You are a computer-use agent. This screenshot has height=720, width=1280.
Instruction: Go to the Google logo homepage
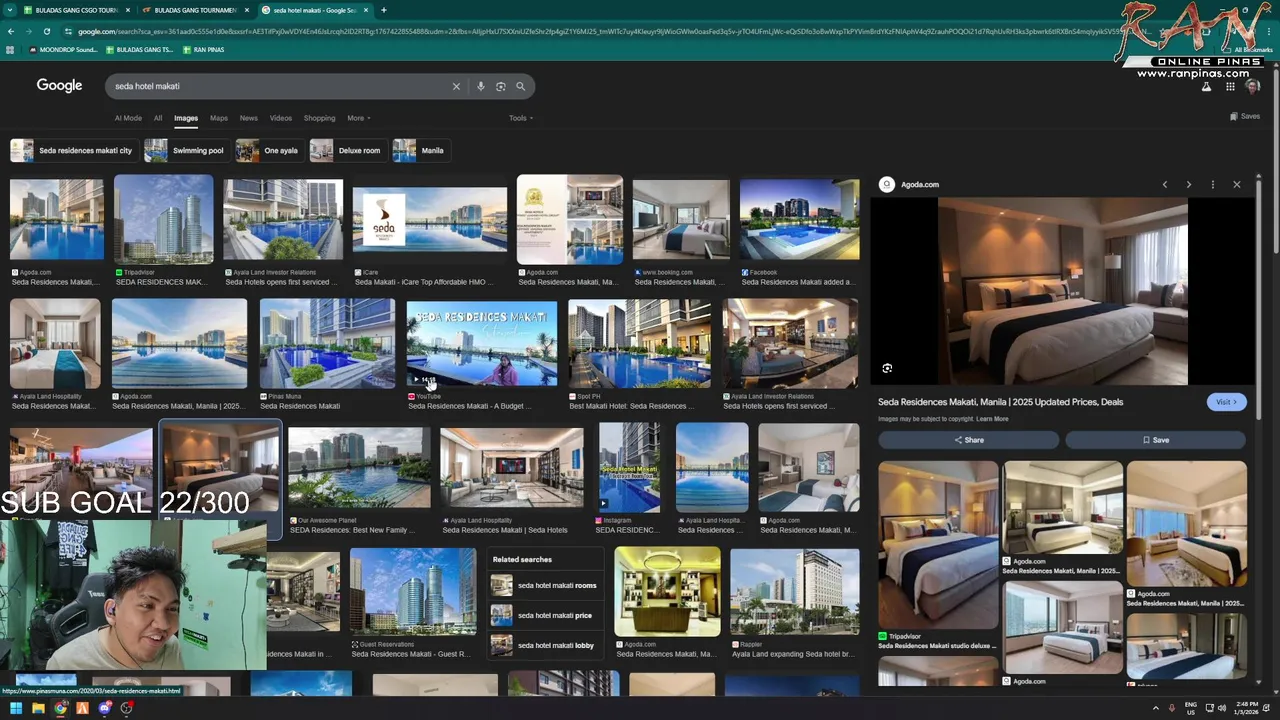pyautogui.click(x=60, y=86)
